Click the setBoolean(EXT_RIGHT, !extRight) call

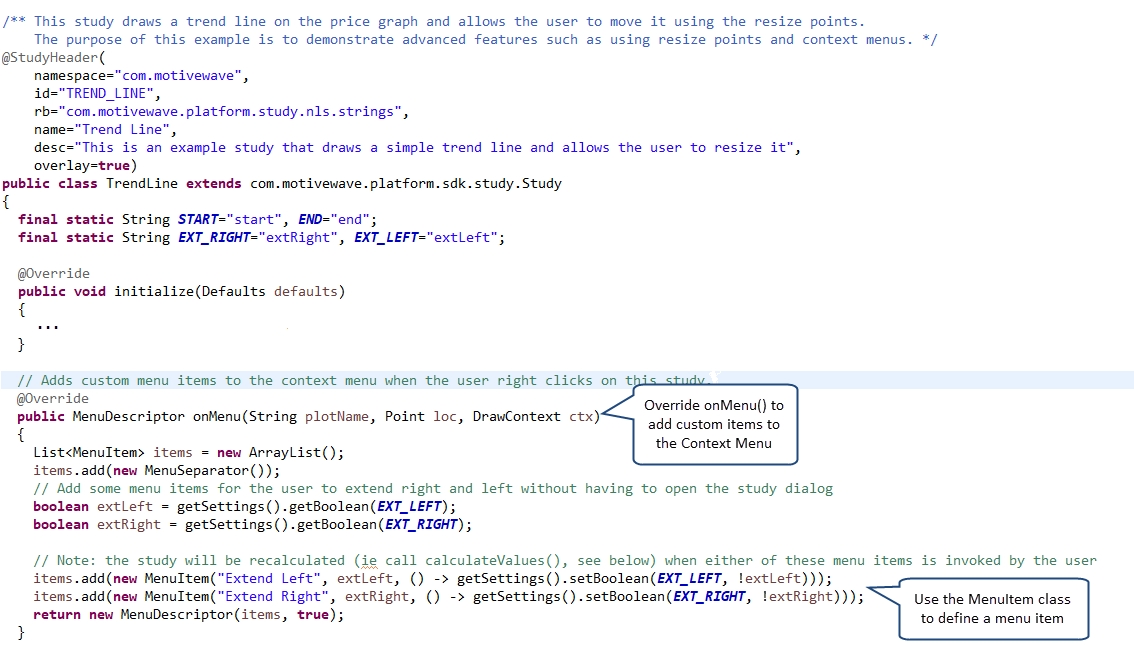[716, 597]
